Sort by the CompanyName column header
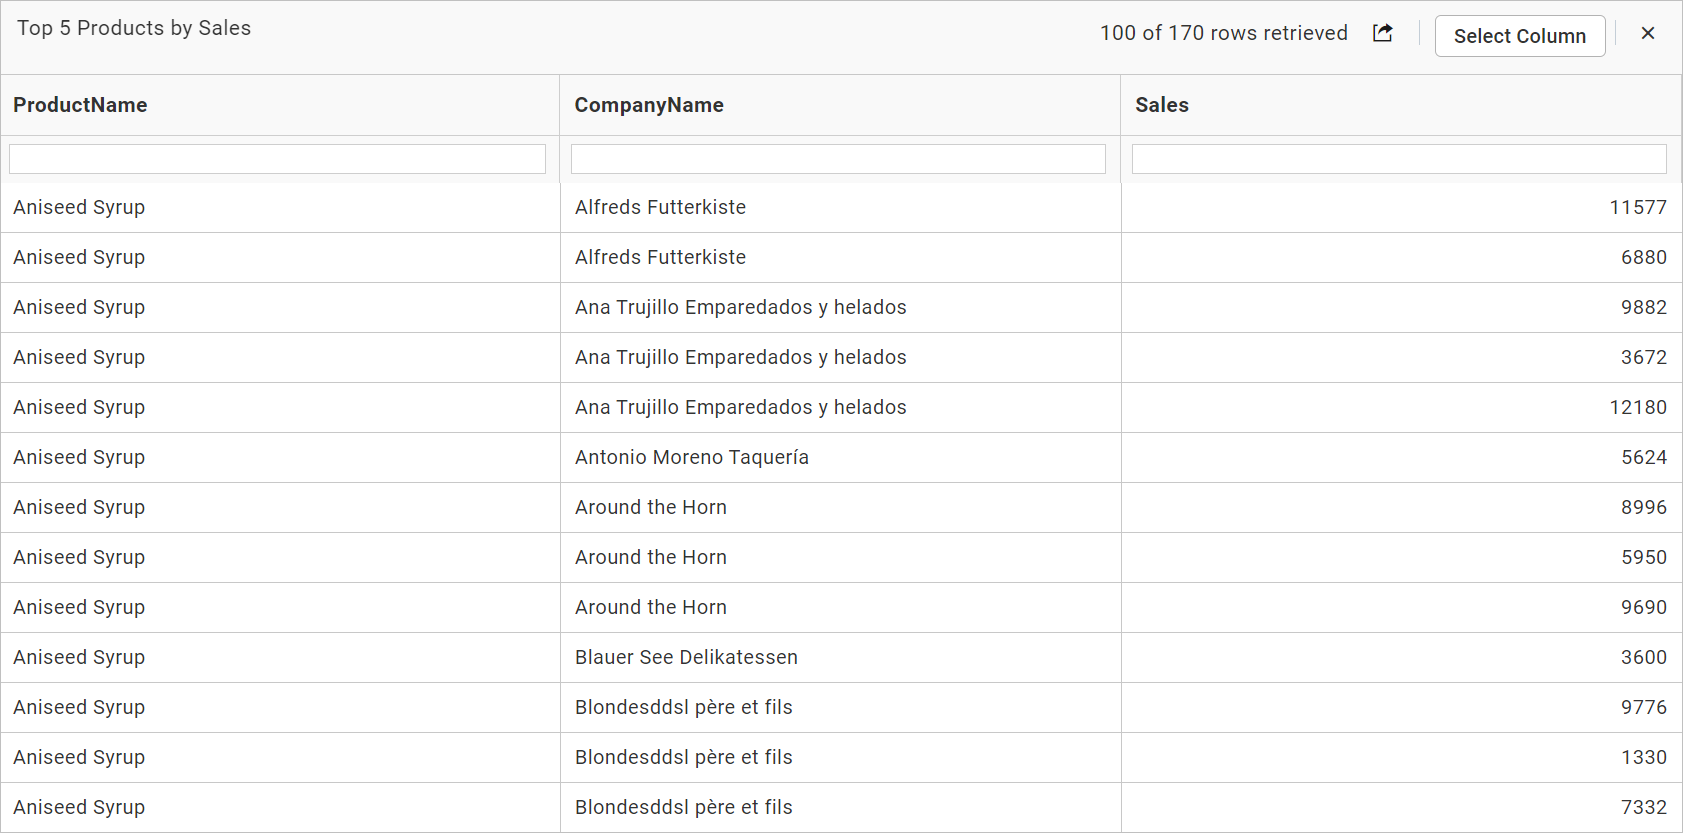 point(648,105)
